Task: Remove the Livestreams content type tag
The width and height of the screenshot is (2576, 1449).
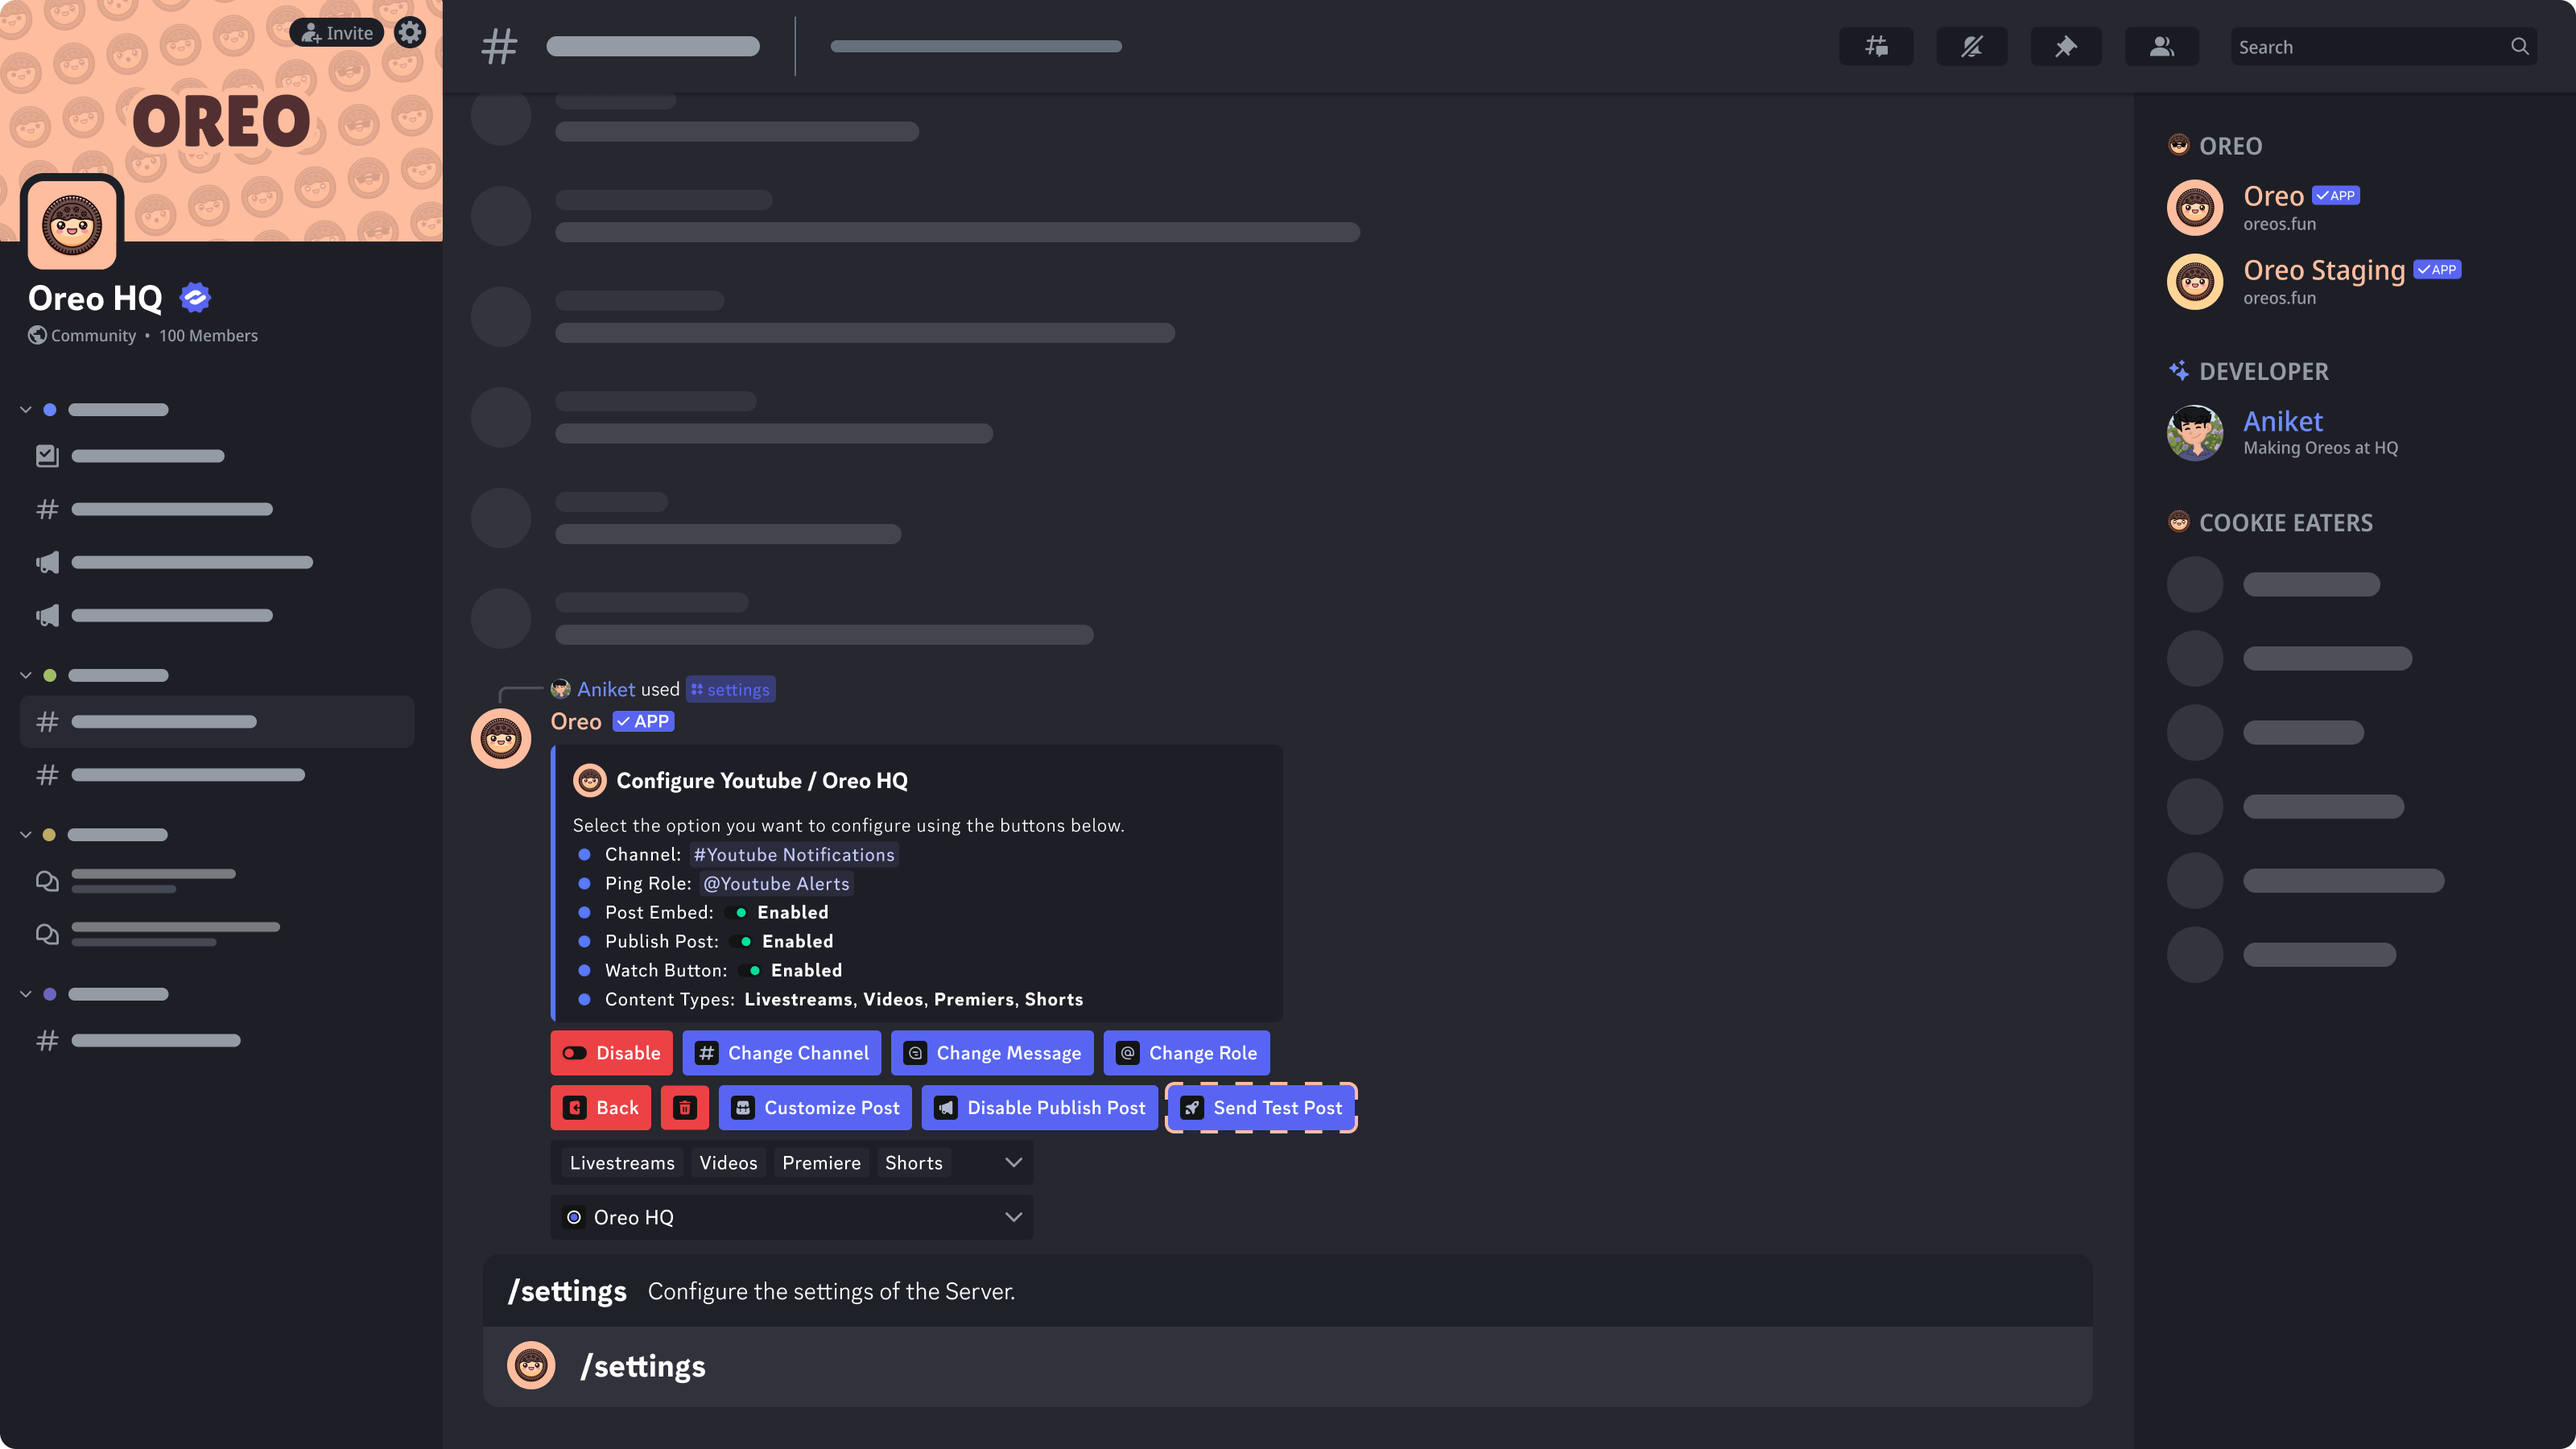Action: click(x=622, y=1162)
